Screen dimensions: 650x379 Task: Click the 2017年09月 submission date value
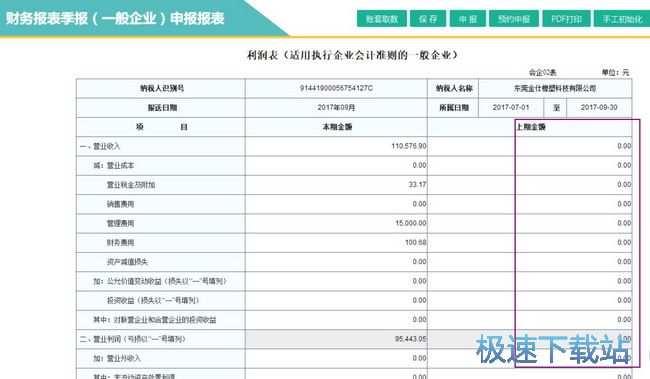pos(336,107)
